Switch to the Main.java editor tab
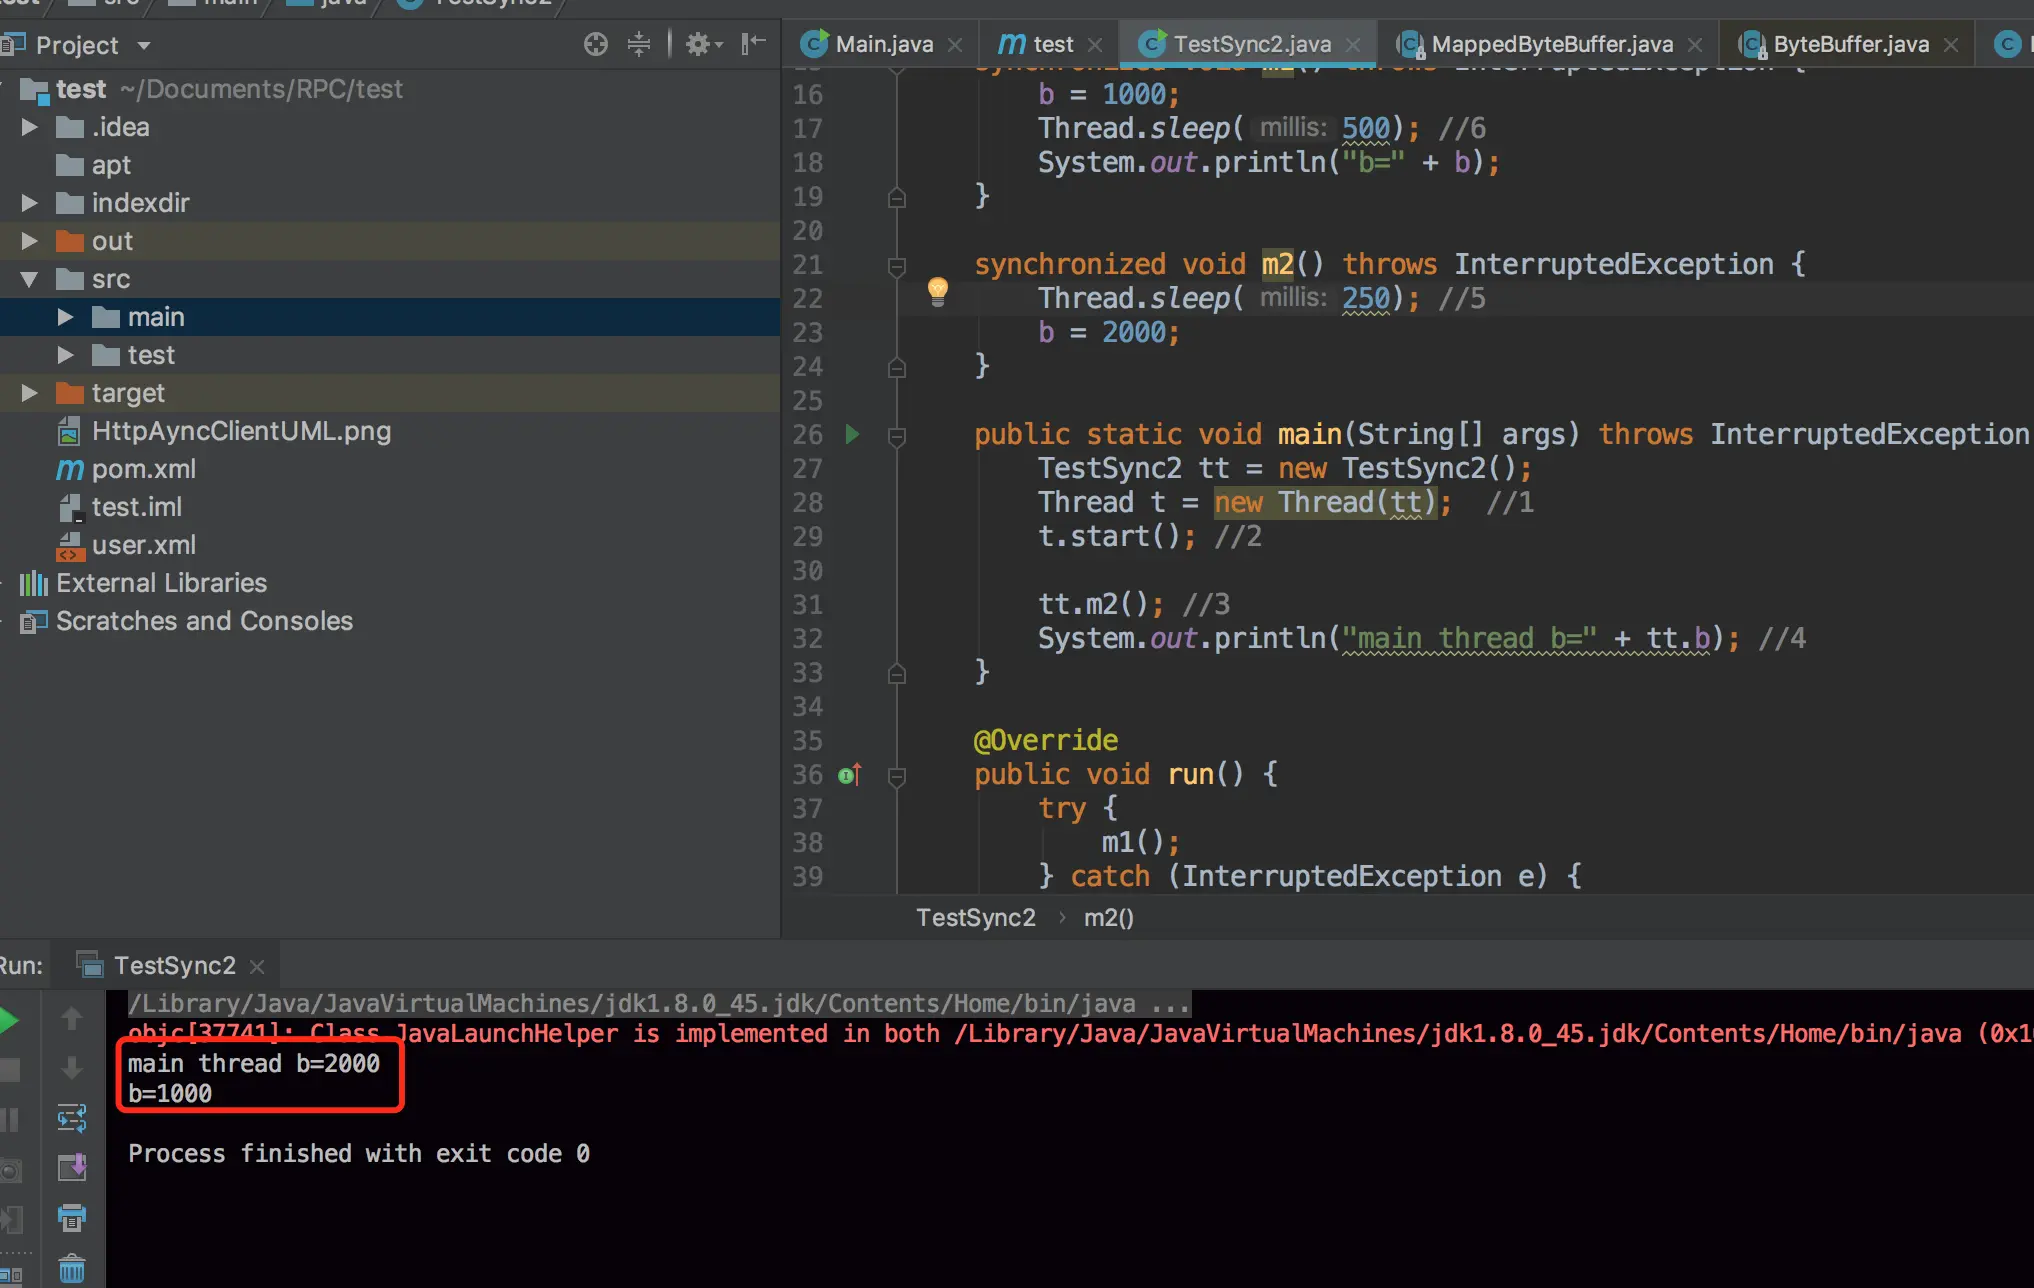Viewport: 2034px width, 1288px height. [x=883, y=44]
